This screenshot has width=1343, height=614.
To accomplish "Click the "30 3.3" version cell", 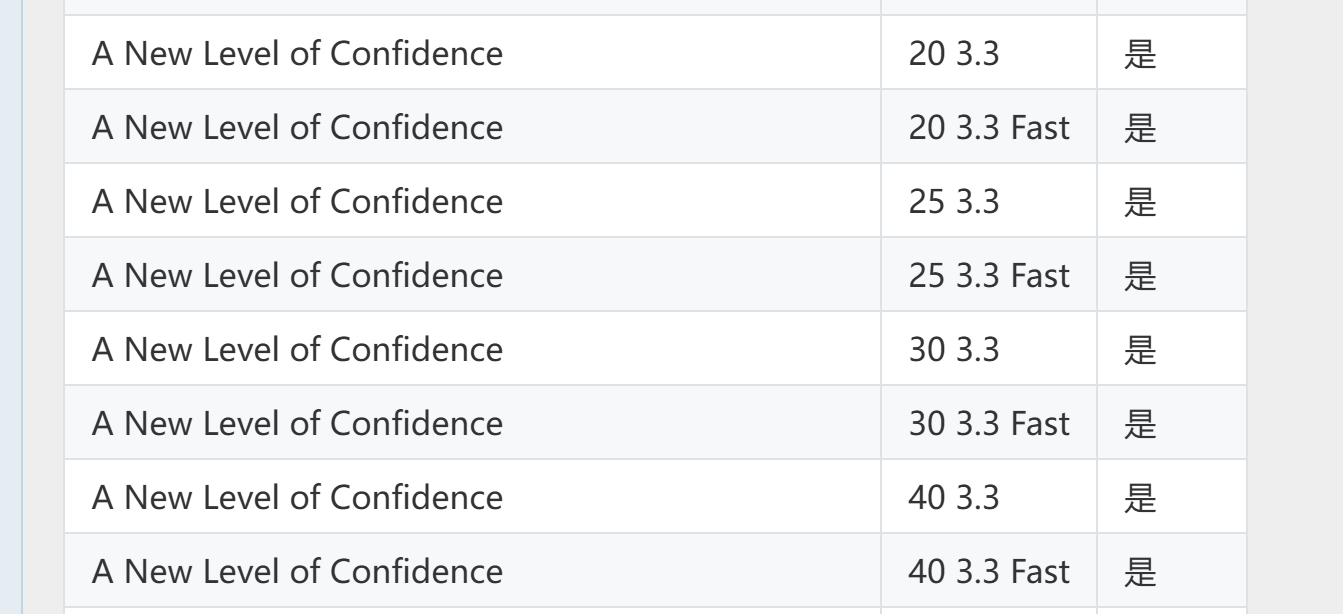I will pos(989,349).
